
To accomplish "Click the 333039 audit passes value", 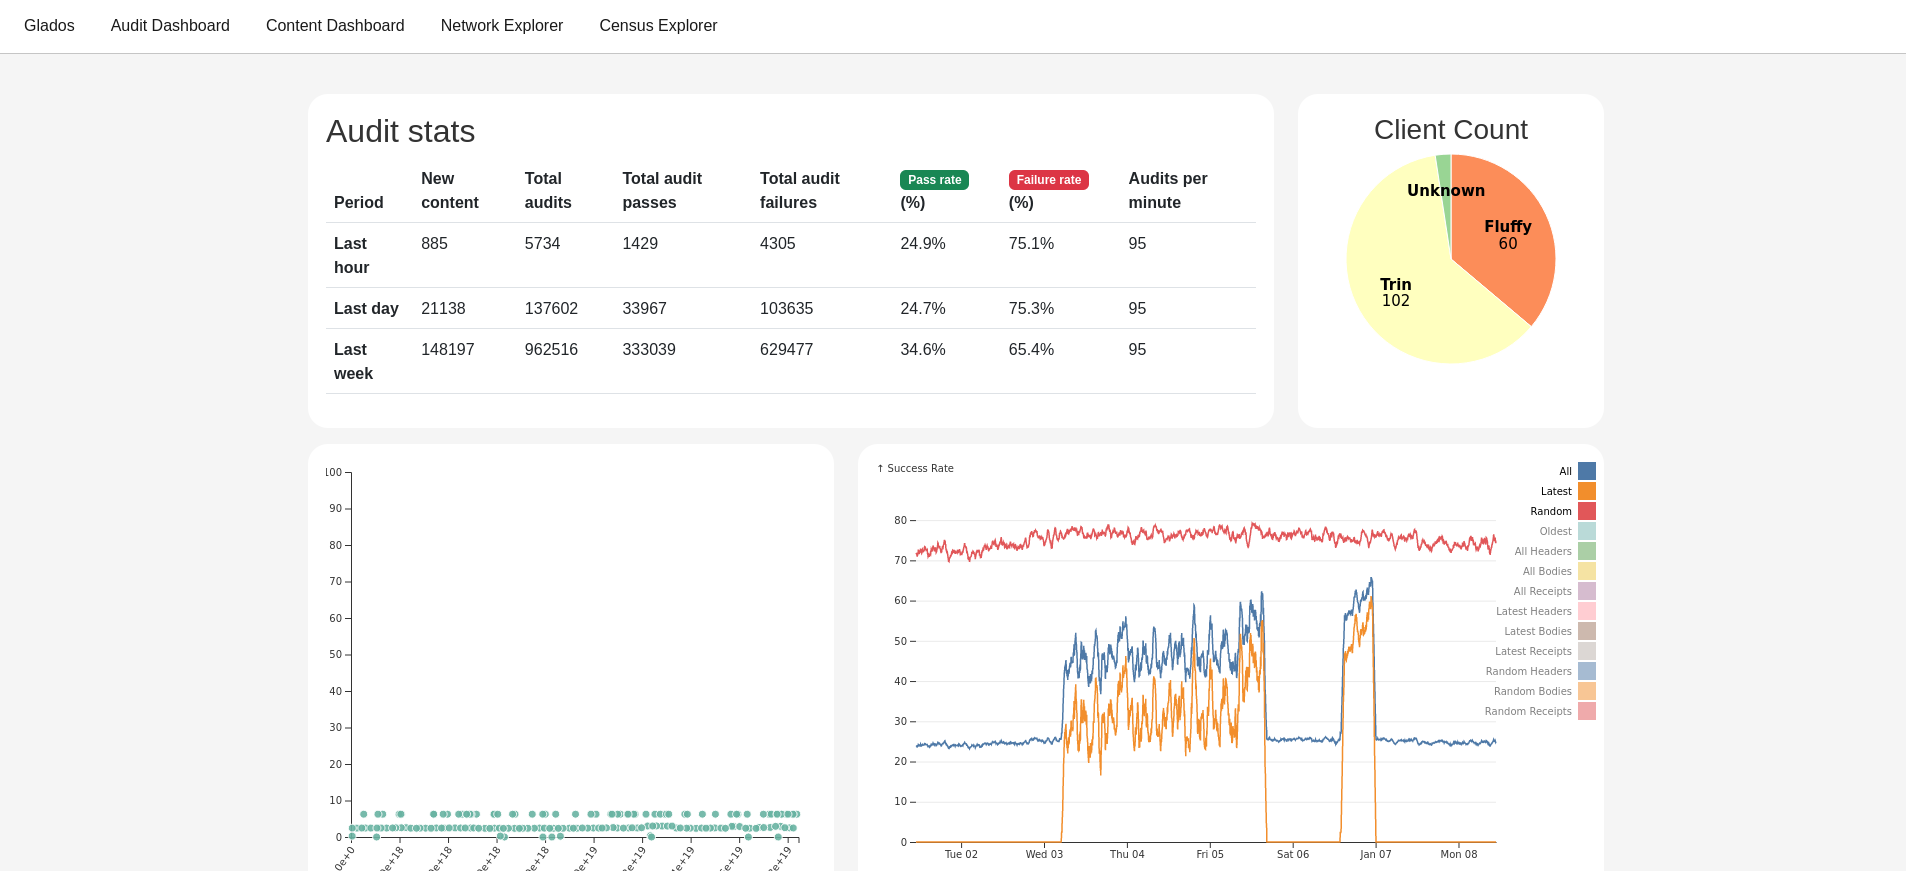I will (x=649, y=349).
